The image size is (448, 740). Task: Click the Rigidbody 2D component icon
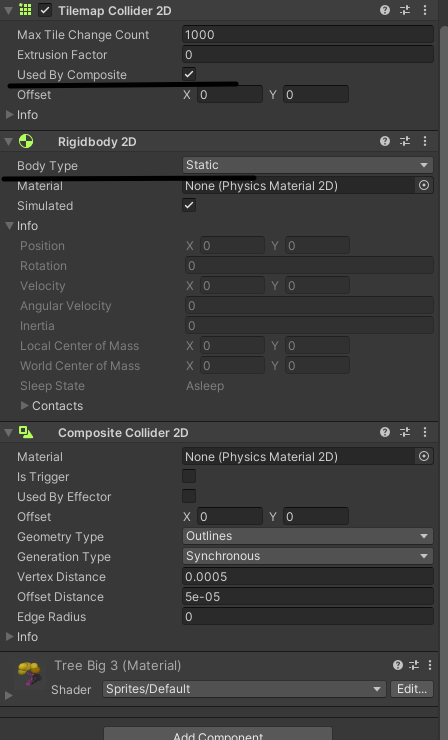click(x=26, y=142)
